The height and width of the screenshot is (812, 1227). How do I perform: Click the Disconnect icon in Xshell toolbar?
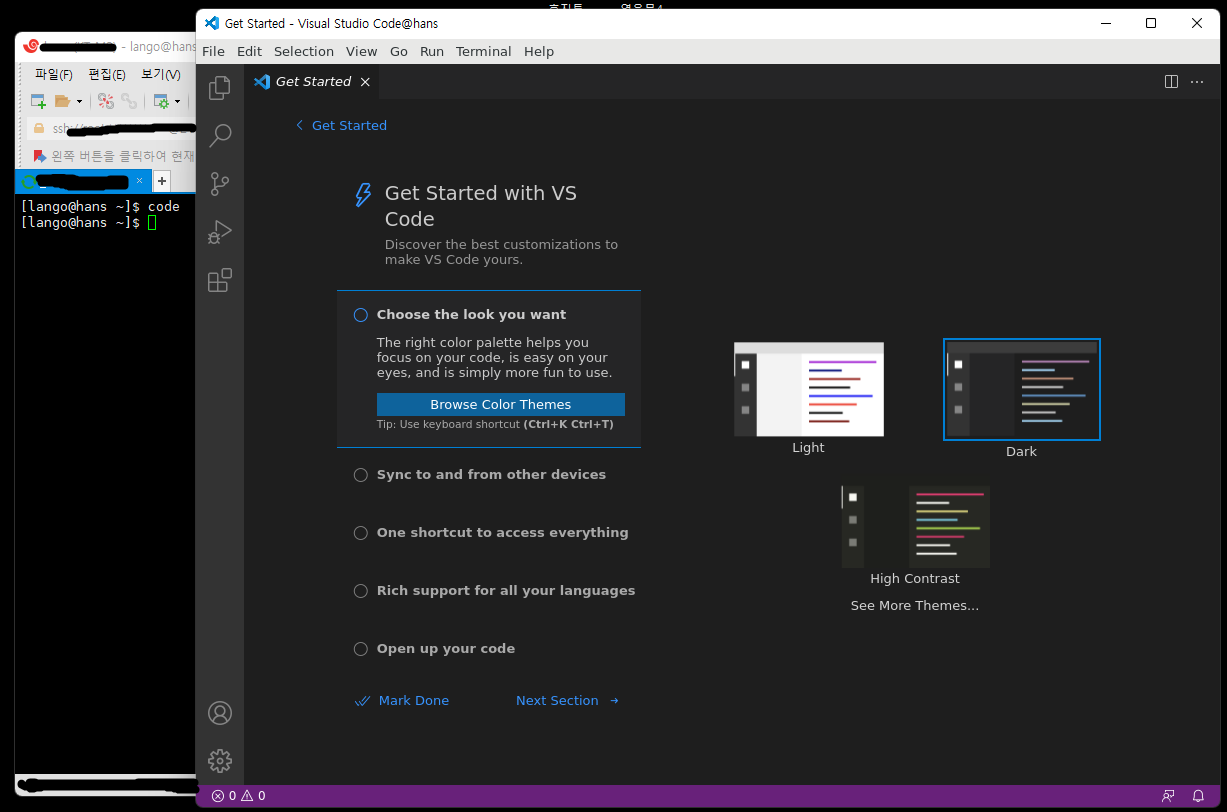[105, 101]
